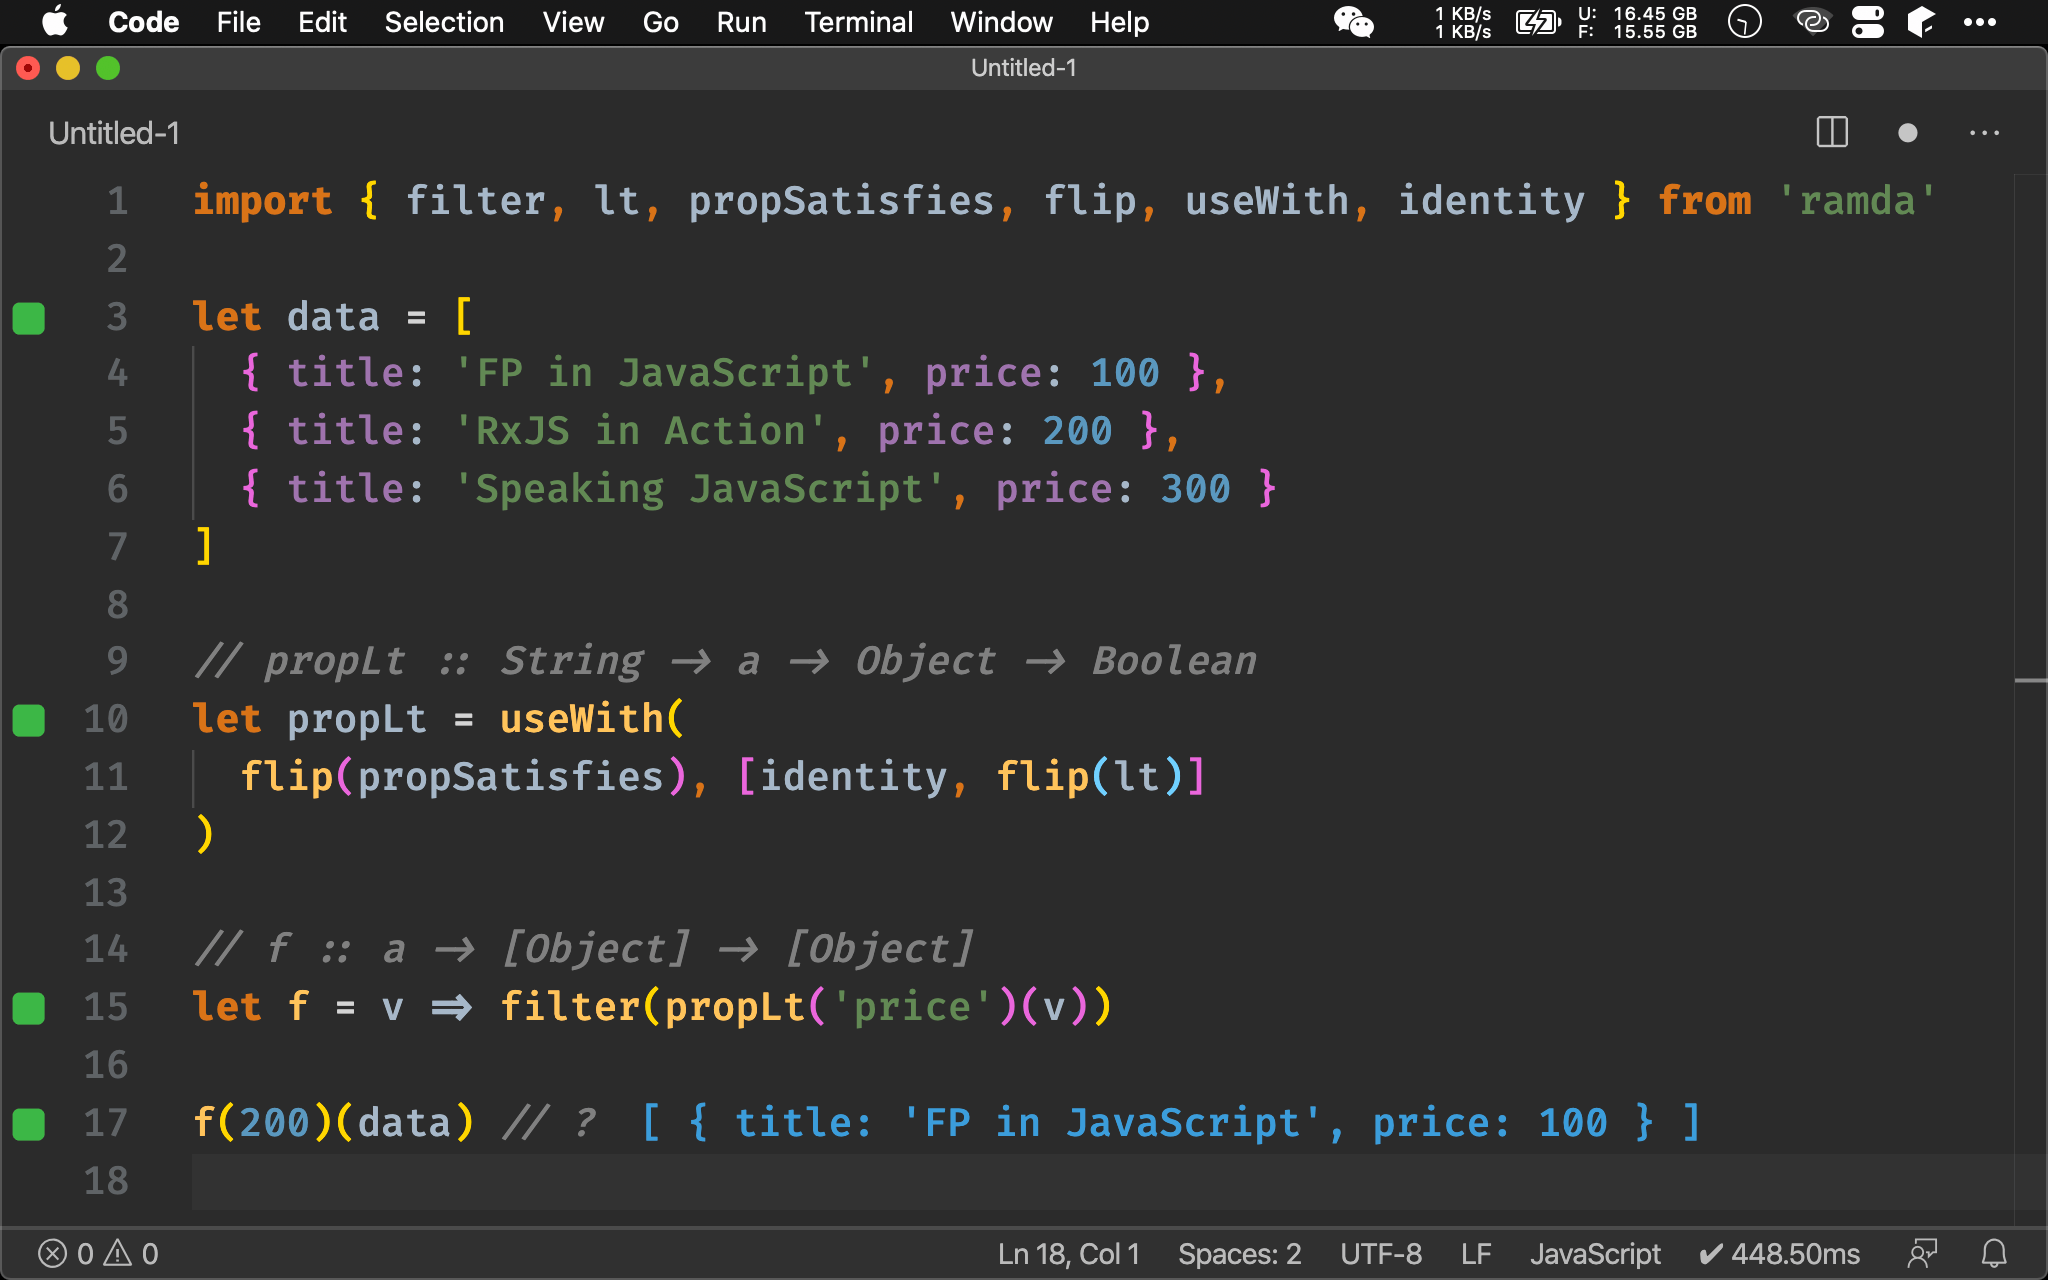Open the Code application menu
Image resolution: width=2048 pixels, height=1280 pixels.
point(143,22)
